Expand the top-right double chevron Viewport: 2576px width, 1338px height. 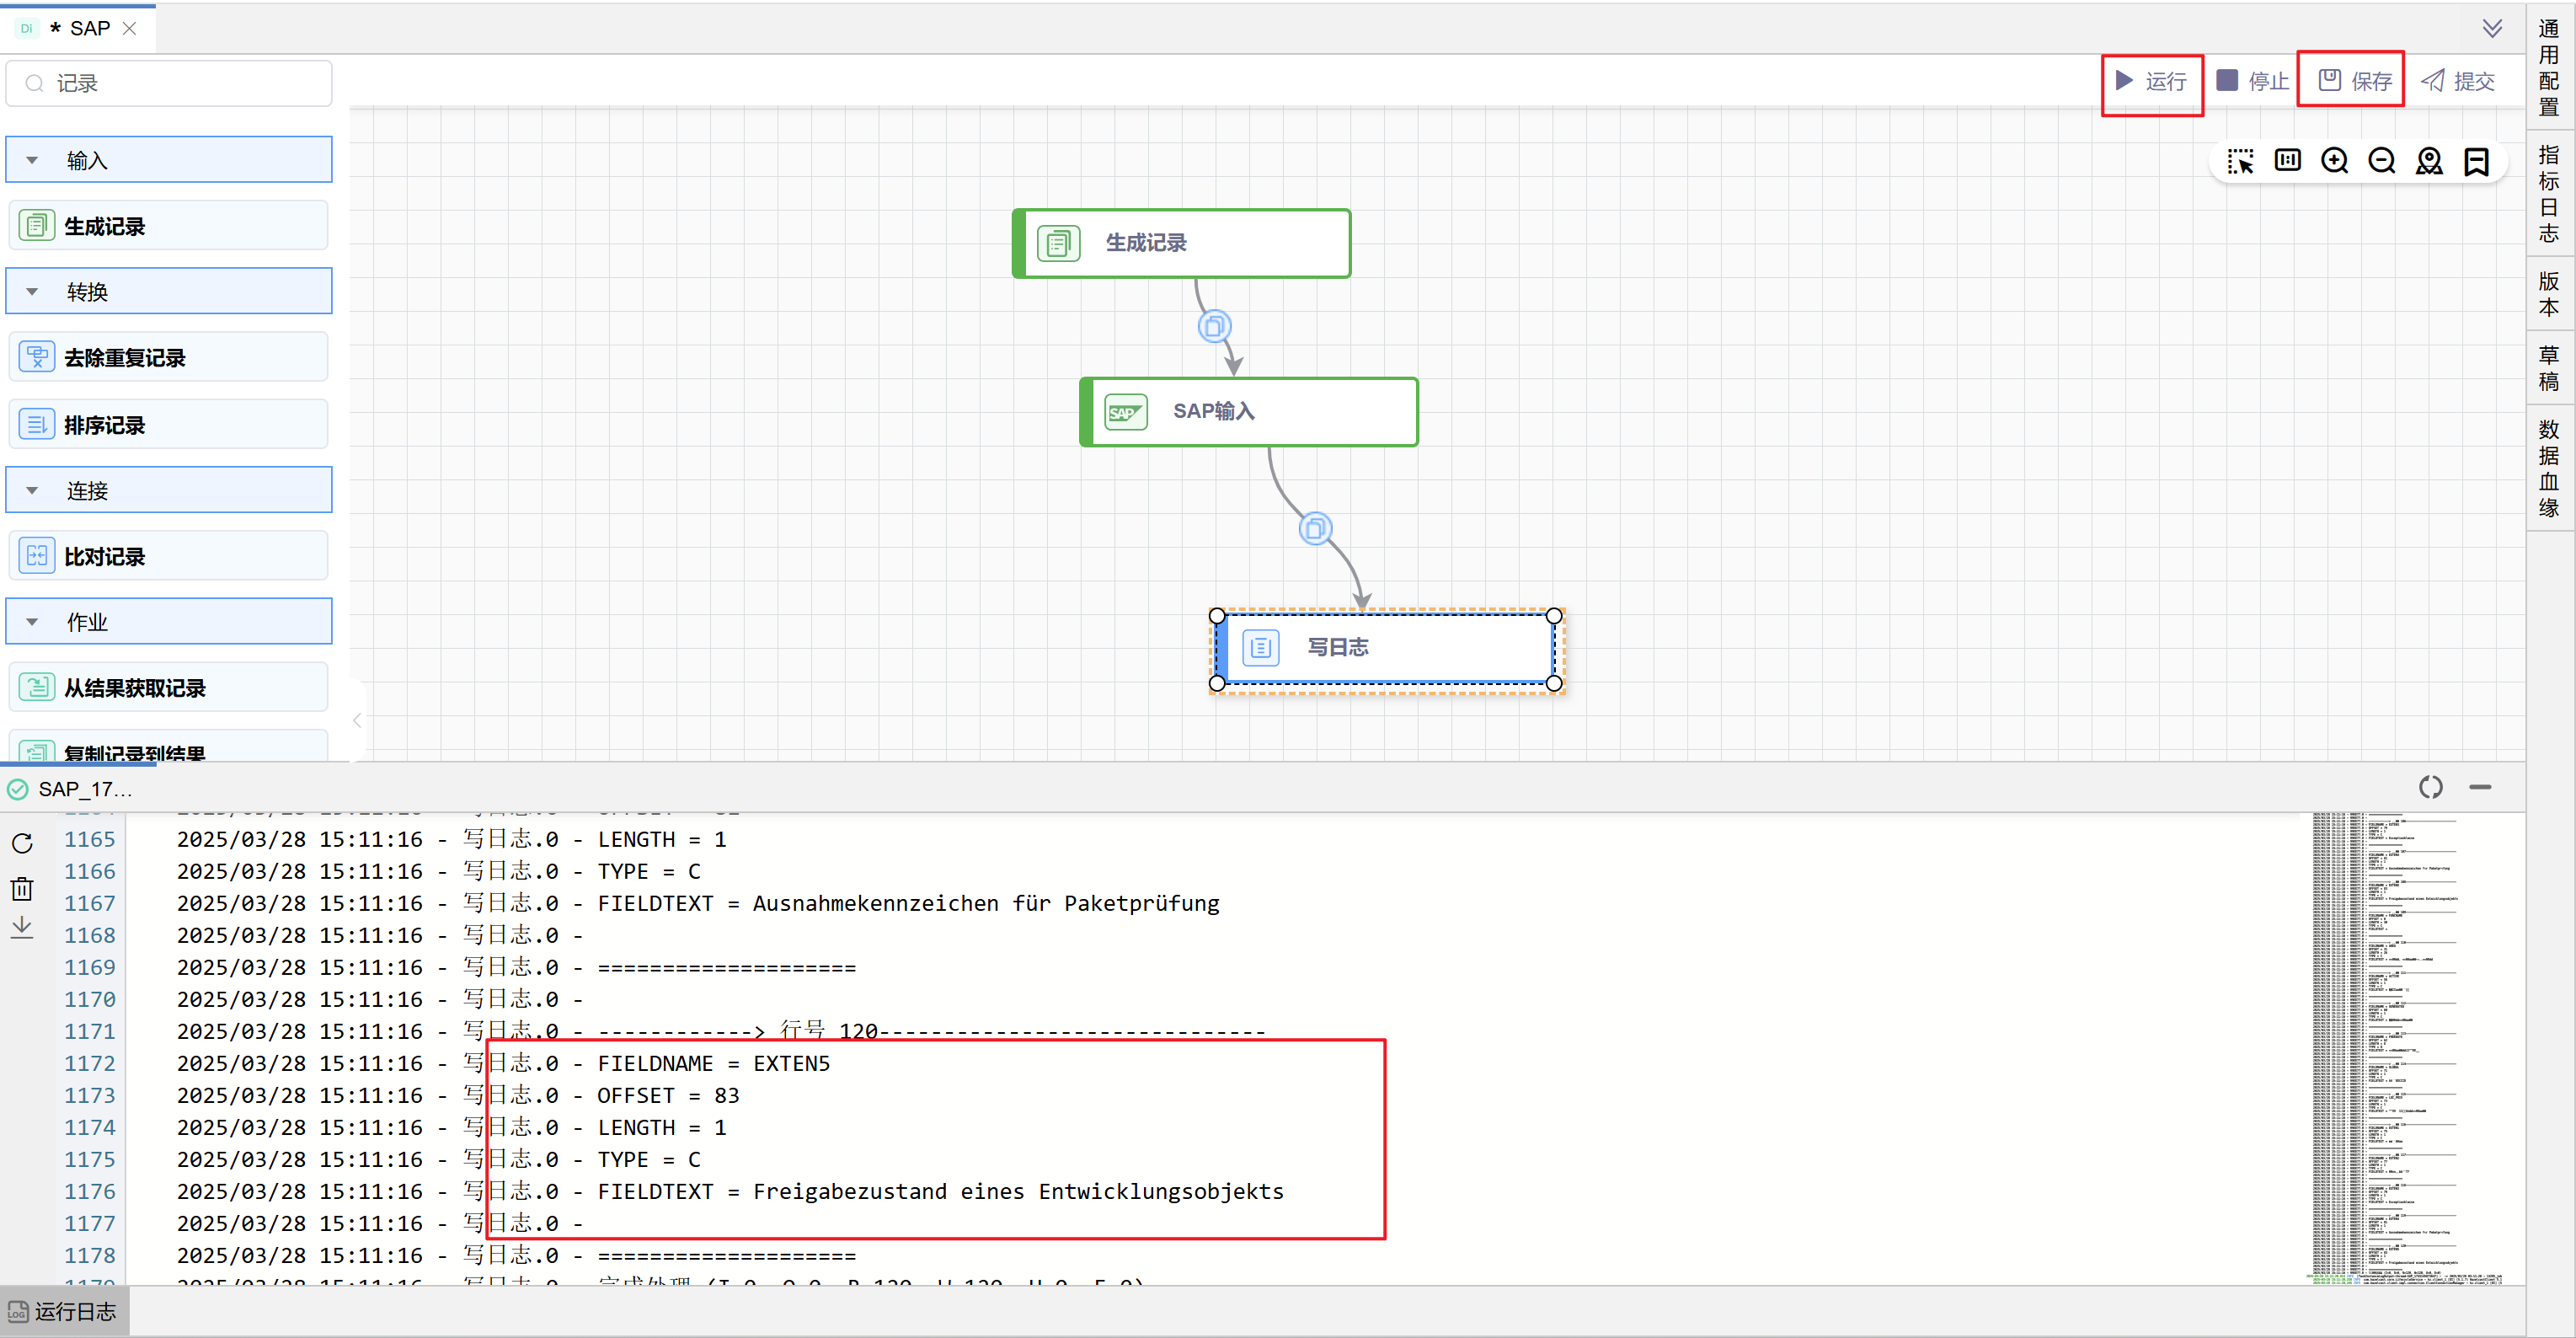coord(2492,28)
